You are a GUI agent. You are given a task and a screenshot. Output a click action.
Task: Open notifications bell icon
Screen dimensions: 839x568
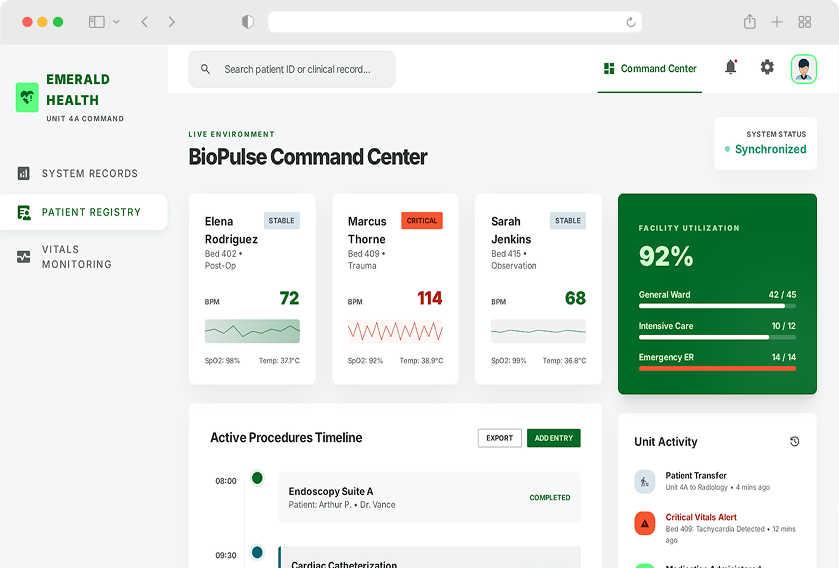(x=731, y=67)
